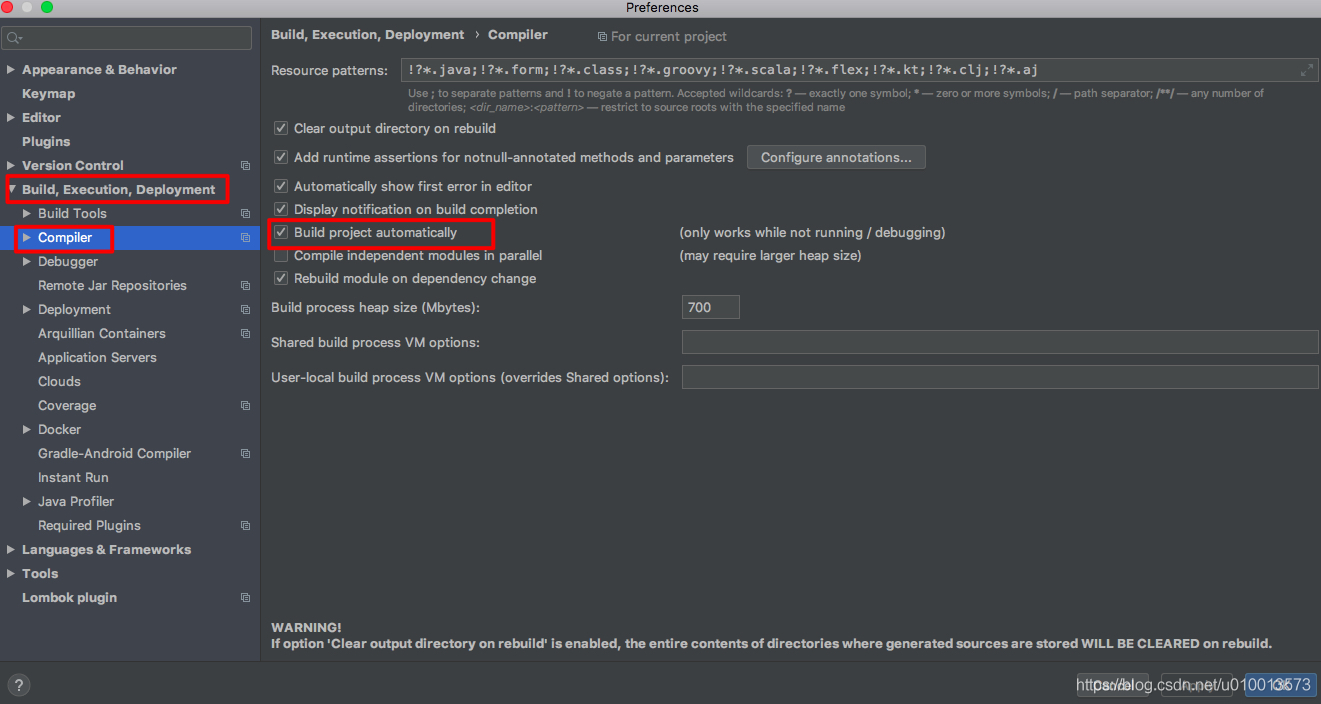
Task: Expand Build Tools subtree arrow
Action: tap(27, 213)
